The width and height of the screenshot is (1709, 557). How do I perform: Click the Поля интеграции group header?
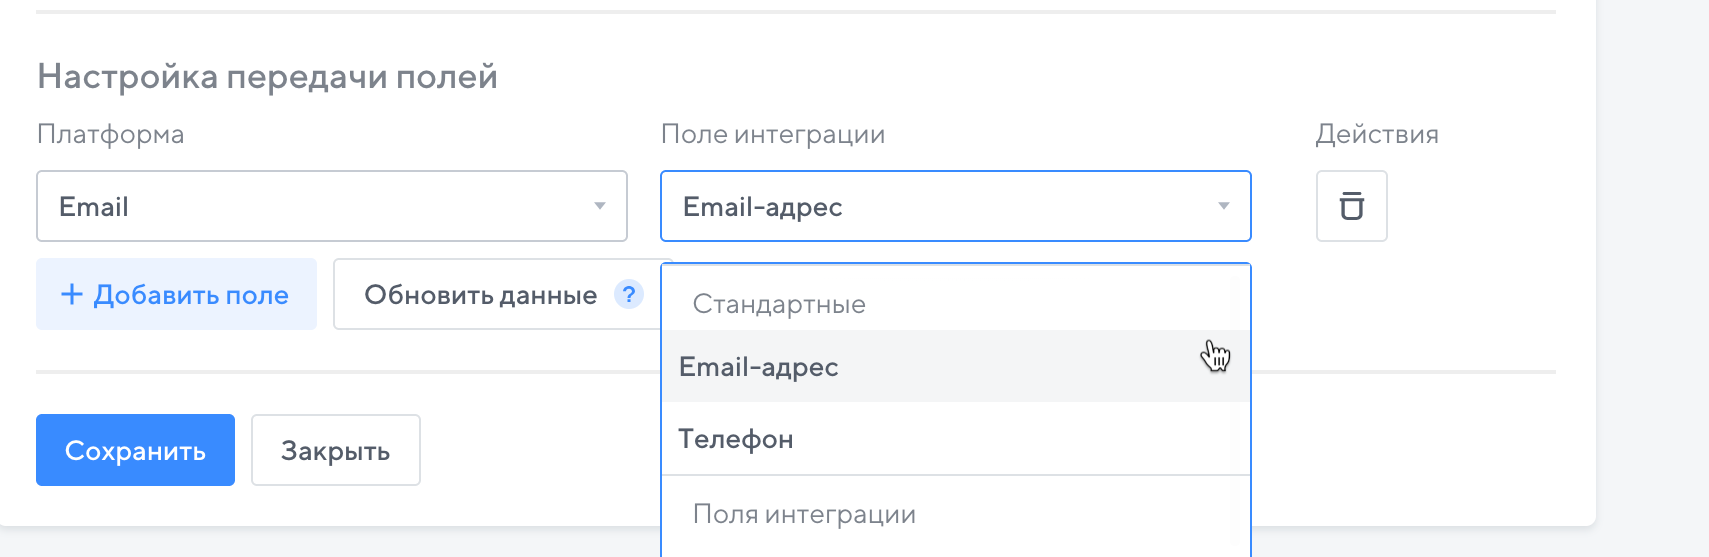coord(804,514)
